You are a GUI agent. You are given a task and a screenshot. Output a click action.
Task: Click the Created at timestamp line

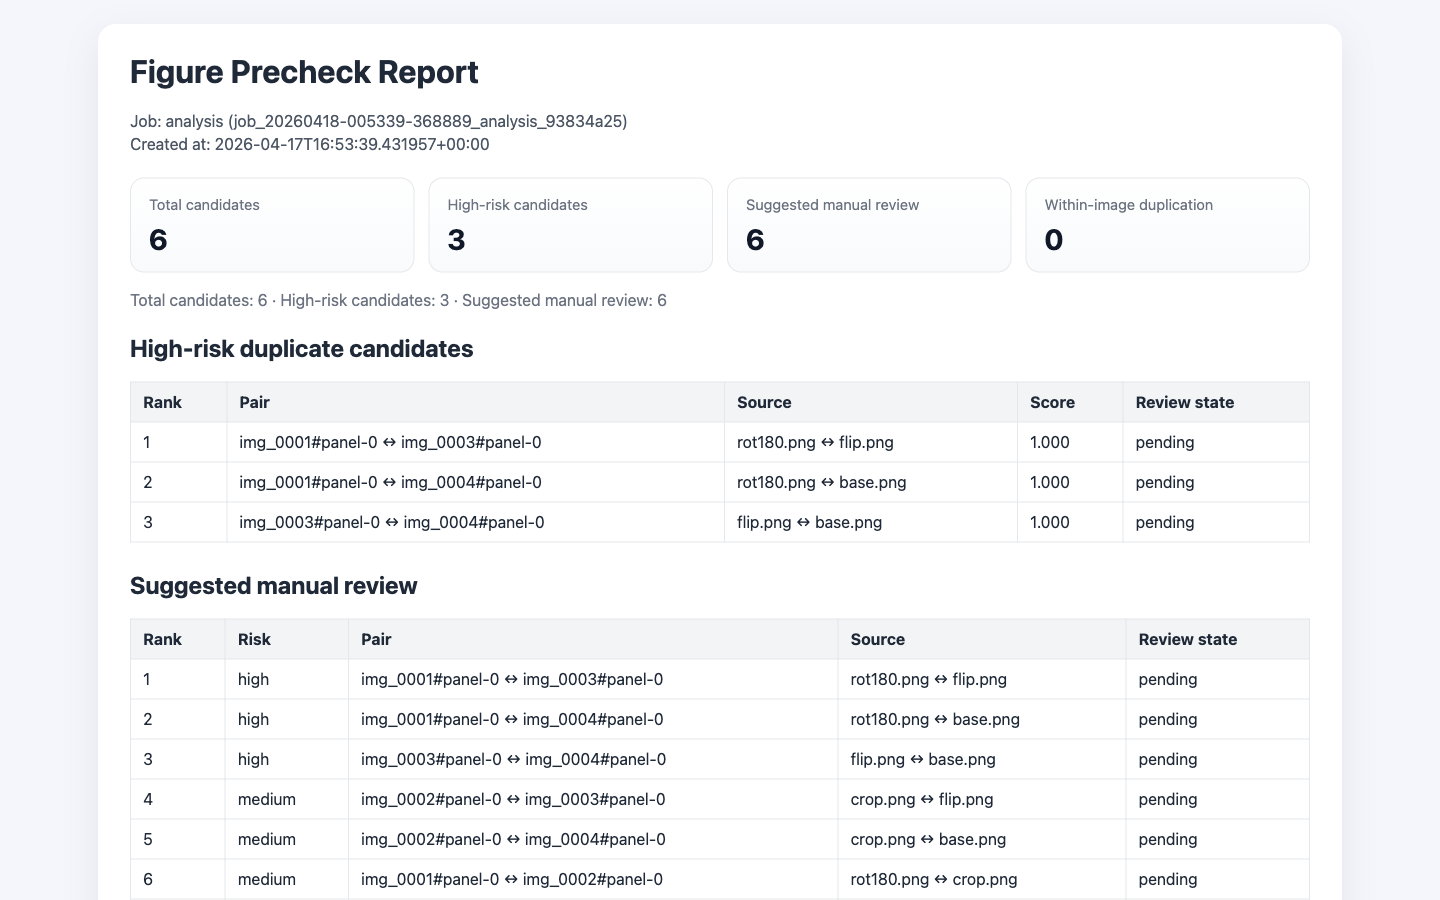(310, 144)
